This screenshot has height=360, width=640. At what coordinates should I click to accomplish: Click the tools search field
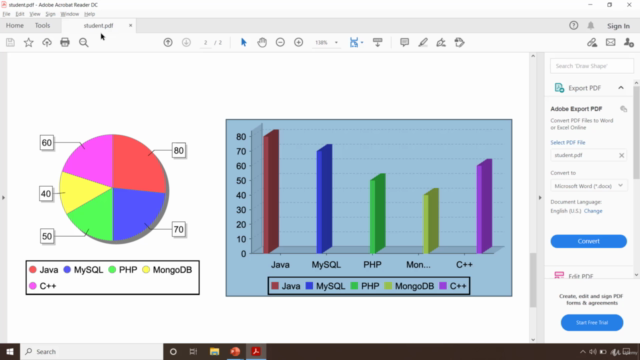click(x=592, y=66)
